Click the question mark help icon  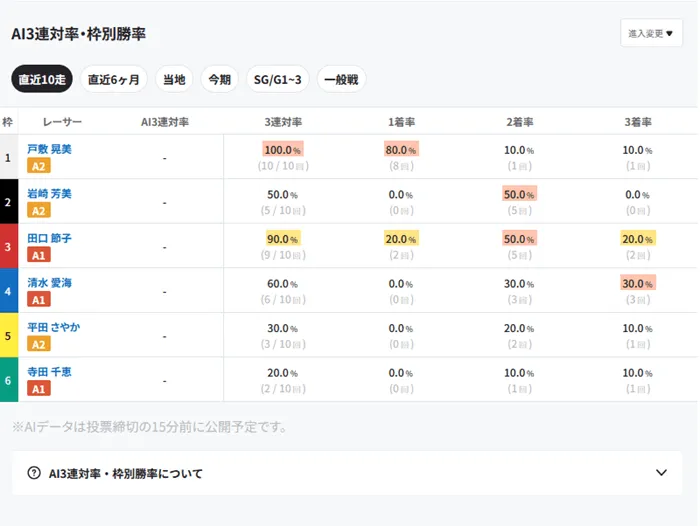(x=34, y=473)
